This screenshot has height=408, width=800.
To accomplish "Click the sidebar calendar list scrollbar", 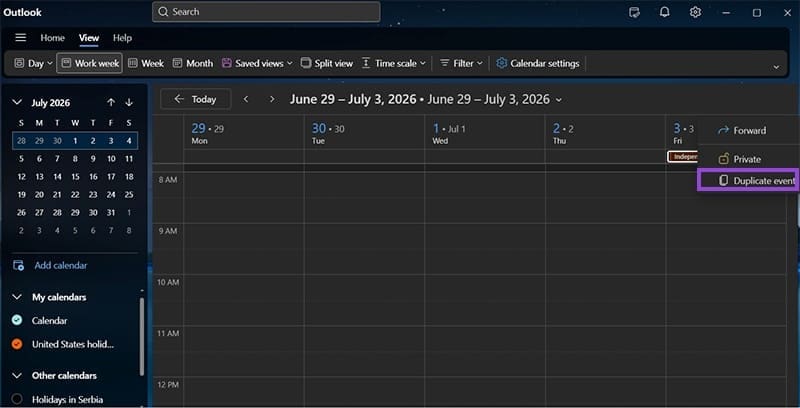I will pos(142,337).
